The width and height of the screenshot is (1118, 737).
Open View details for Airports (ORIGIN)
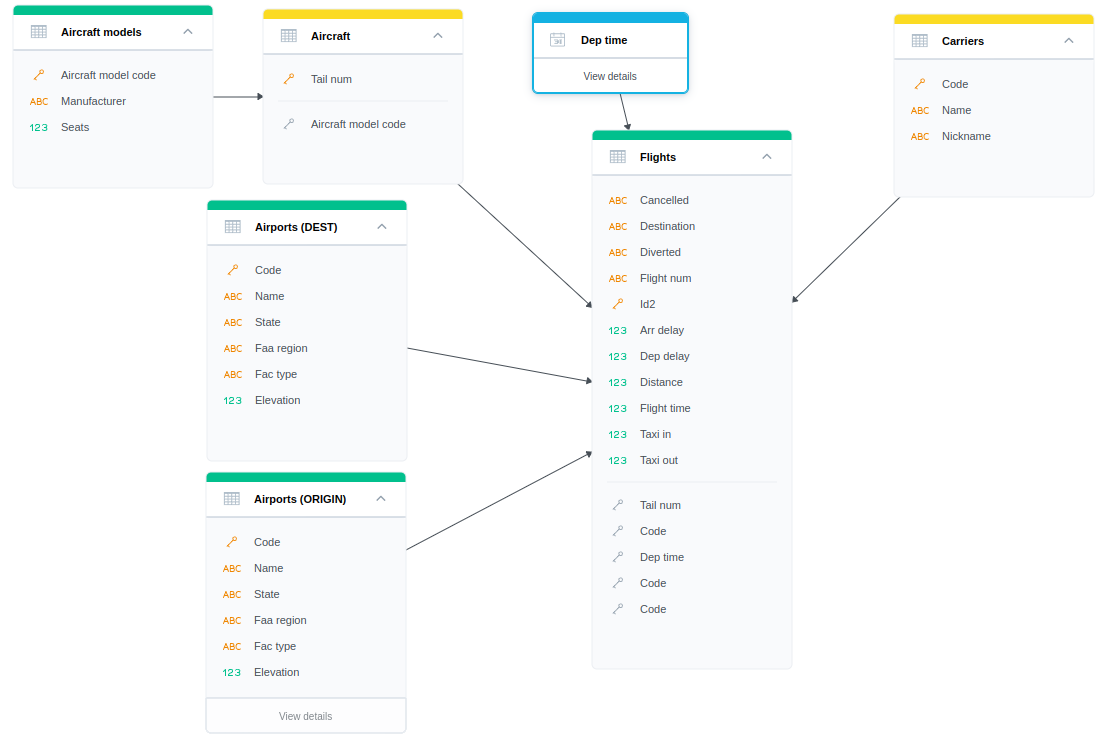coord(305,715)
